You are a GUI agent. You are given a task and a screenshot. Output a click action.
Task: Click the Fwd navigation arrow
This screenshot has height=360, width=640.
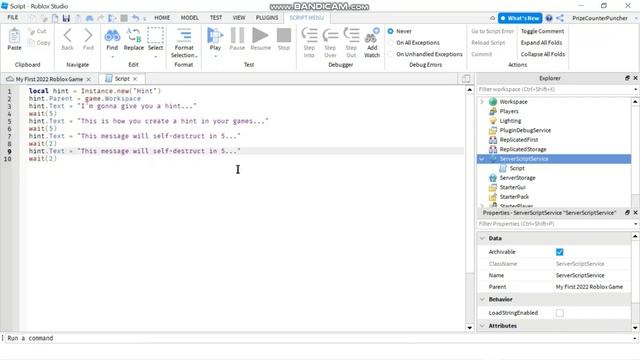coord(88,36)
